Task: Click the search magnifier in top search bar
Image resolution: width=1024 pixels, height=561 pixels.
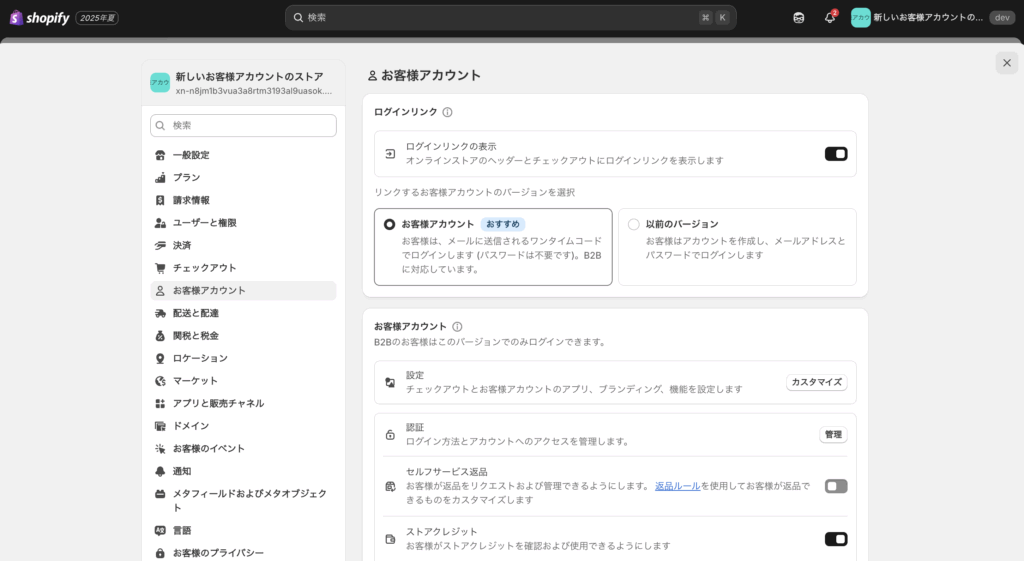Action: (298, 18)
